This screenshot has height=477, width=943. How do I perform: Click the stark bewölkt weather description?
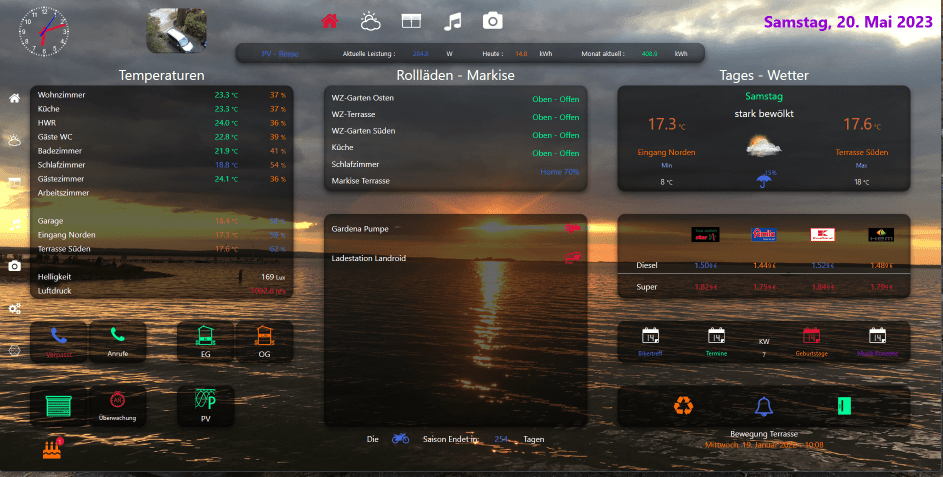click(x=764, y=114)
